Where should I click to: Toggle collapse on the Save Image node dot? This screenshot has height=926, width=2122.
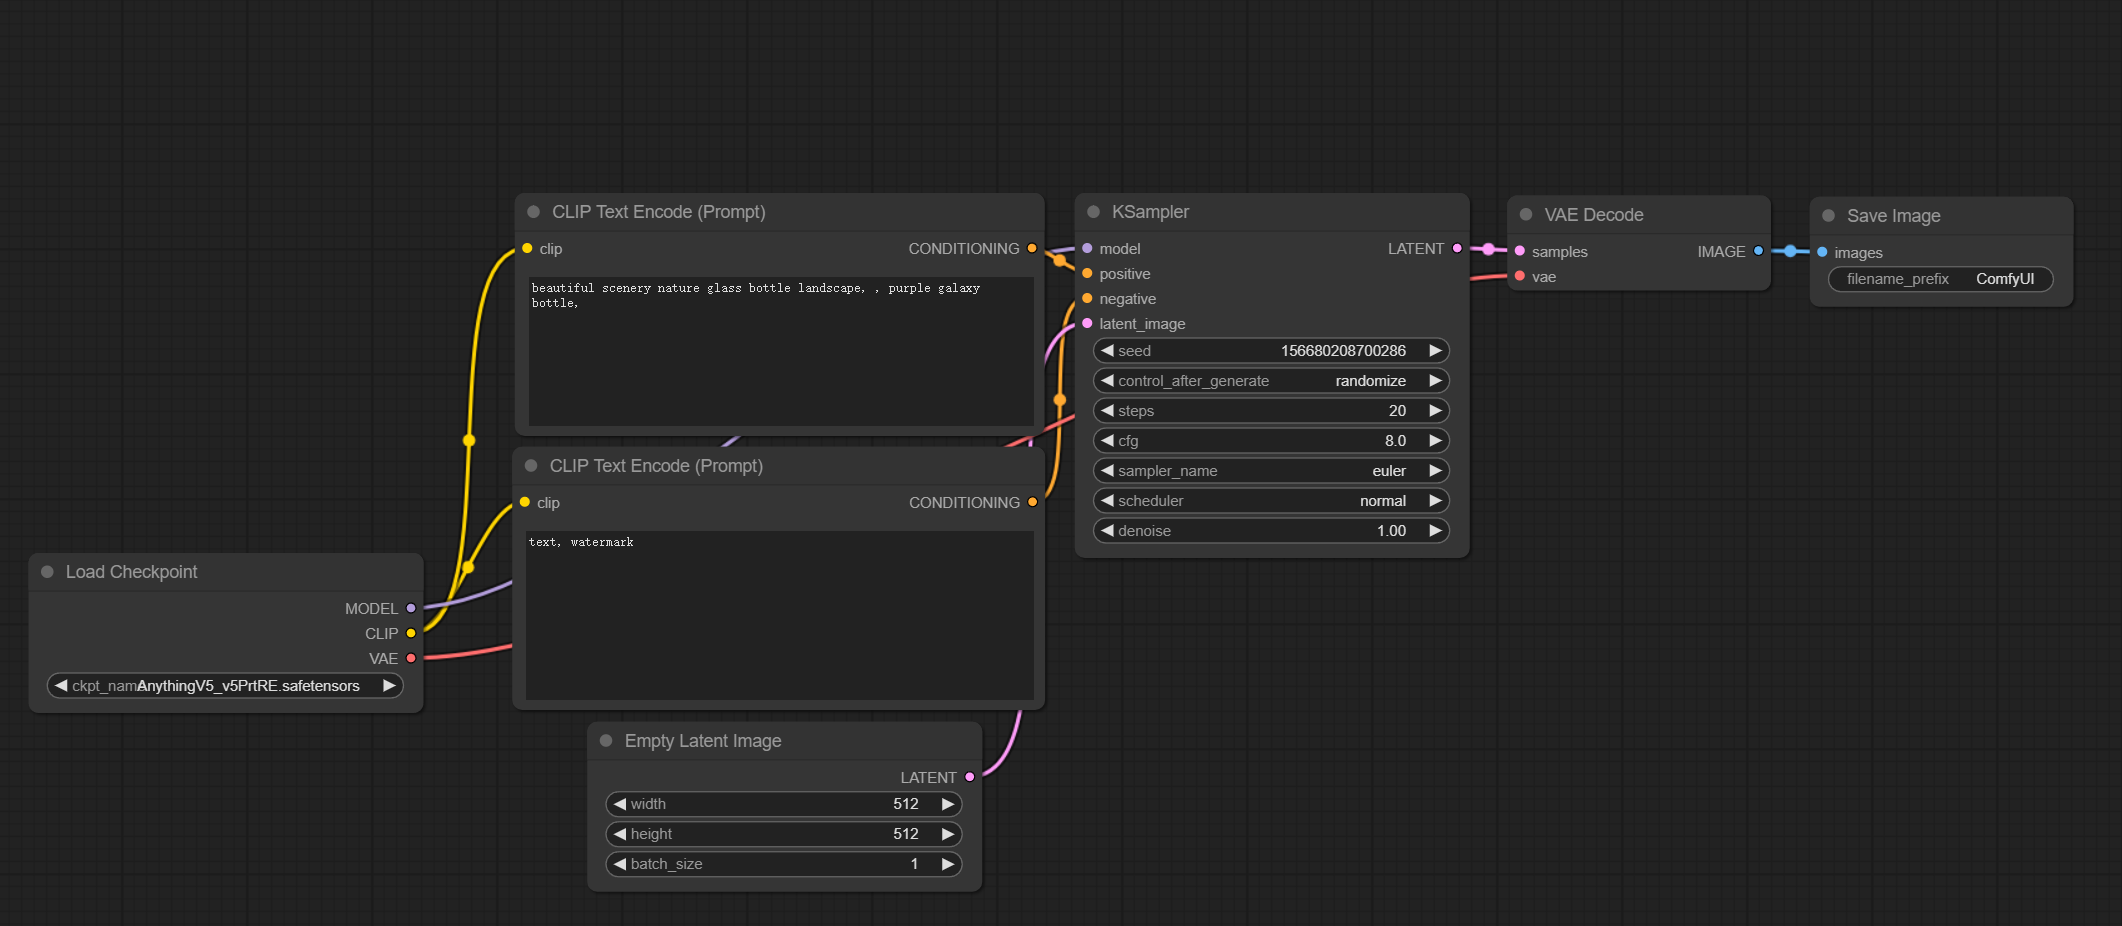point(1829,216)
